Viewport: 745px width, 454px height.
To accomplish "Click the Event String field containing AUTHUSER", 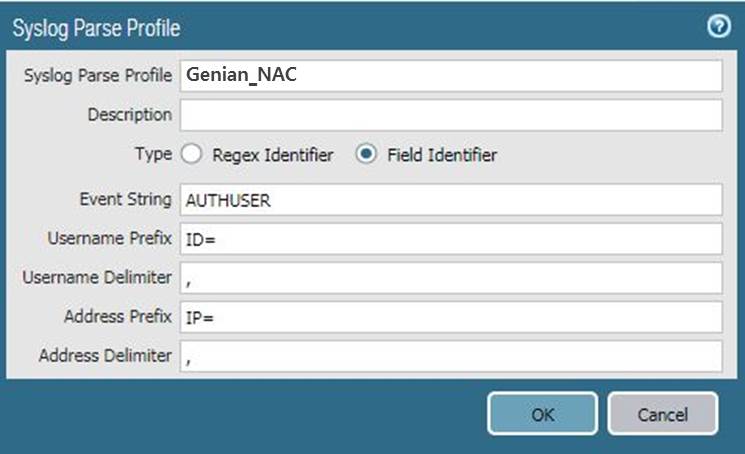I will pyautogui.click(x=450, y=200).
